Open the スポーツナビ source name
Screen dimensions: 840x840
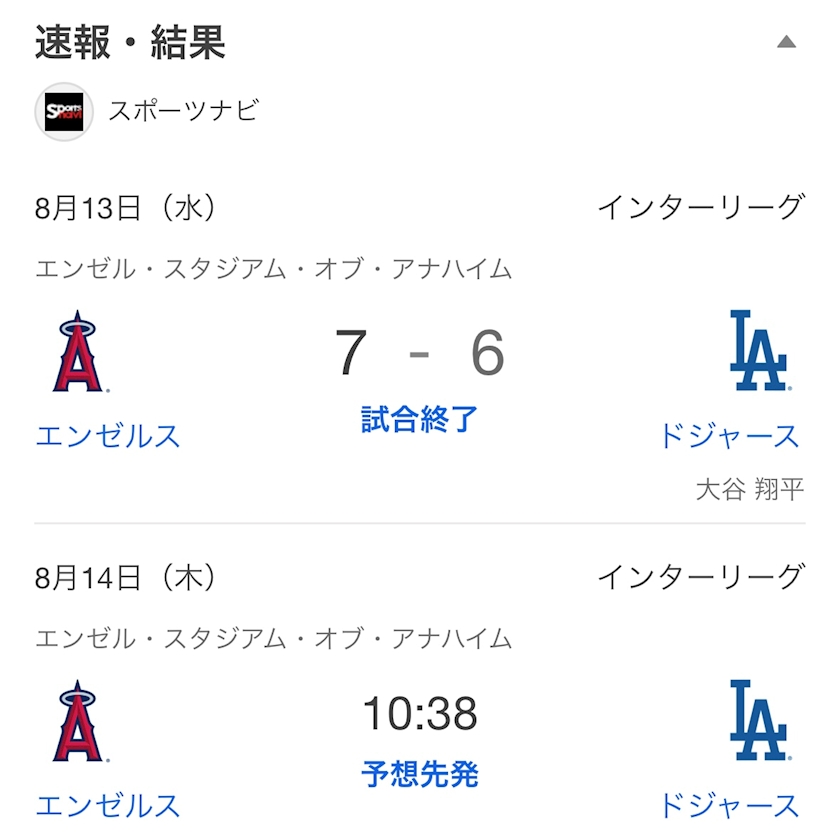[x=183, y=111]
